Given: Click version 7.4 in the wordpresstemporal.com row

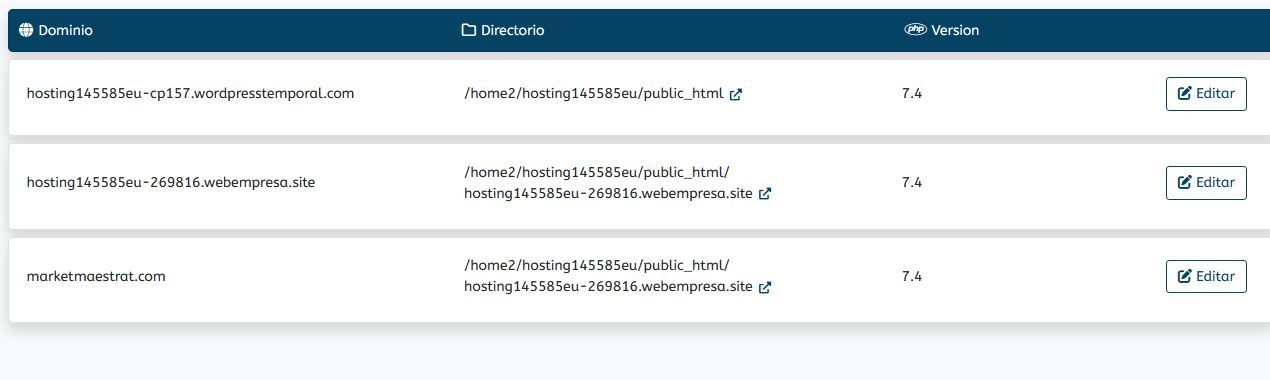Looking at the screenshot, I should (912, 93).
